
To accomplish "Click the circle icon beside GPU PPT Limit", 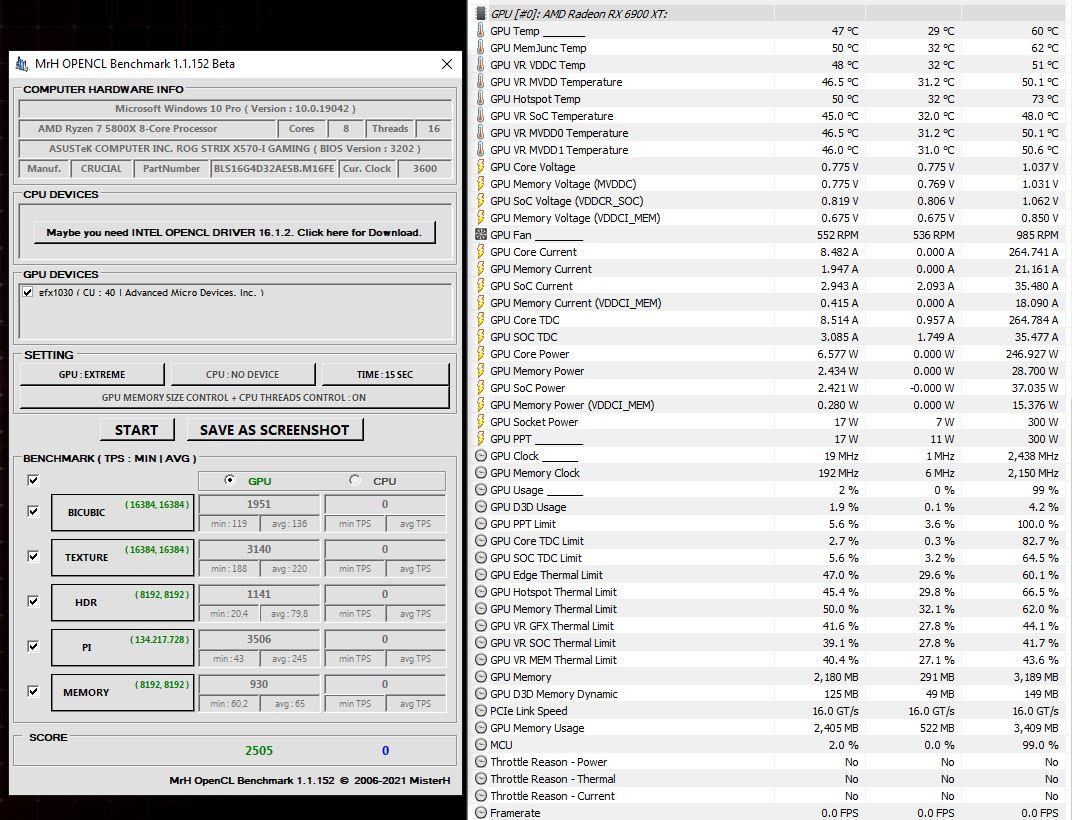I will [x=481, y=524].
